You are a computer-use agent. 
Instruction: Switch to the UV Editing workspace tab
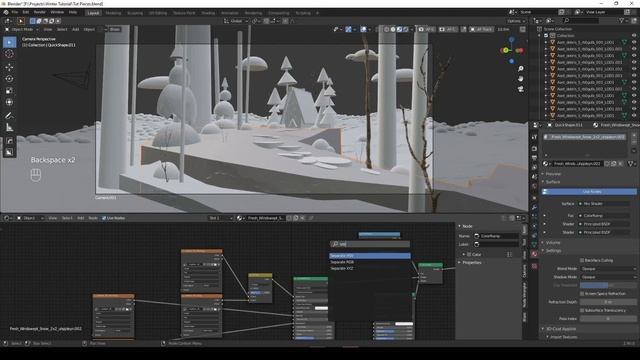coord(158,13)
